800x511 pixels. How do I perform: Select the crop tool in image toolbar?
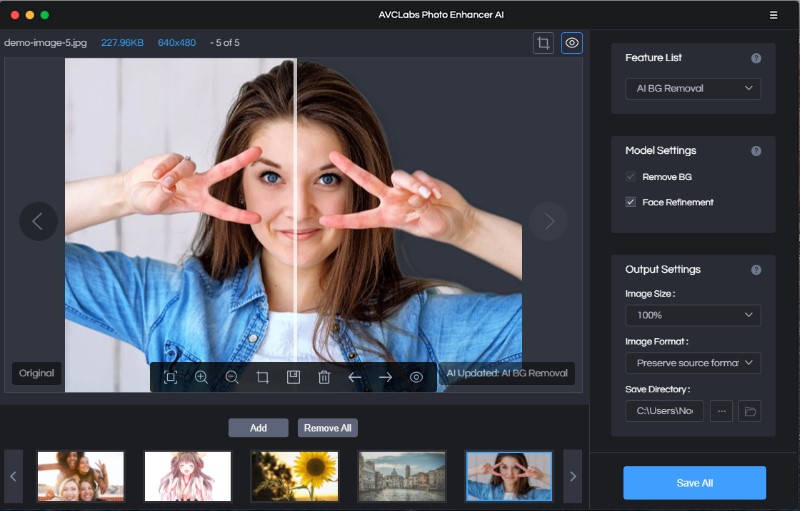[262, 377]
